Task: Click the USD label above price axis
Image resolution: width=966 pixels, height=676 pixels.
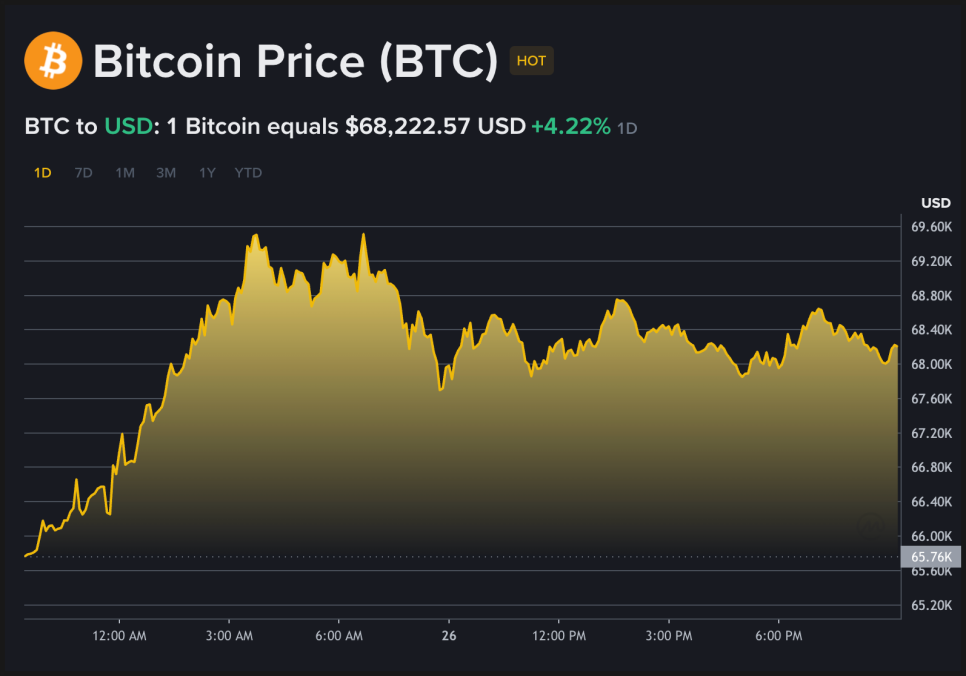Action: [935, 203]
